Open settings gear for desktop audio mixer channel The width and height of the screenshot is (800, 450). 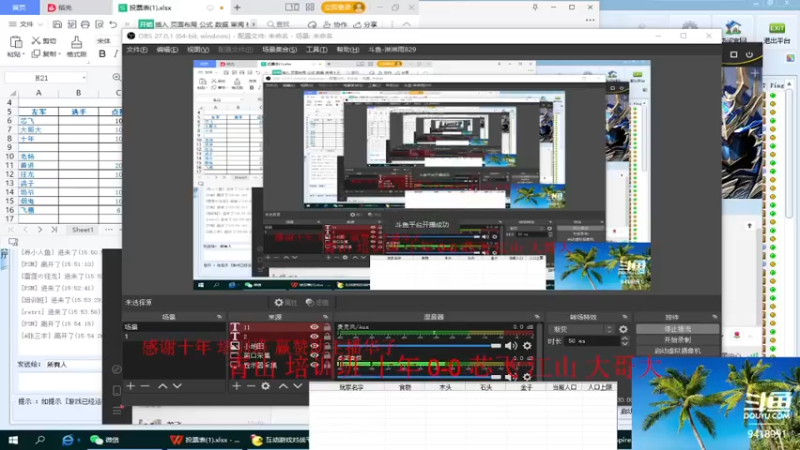point(527,377)
